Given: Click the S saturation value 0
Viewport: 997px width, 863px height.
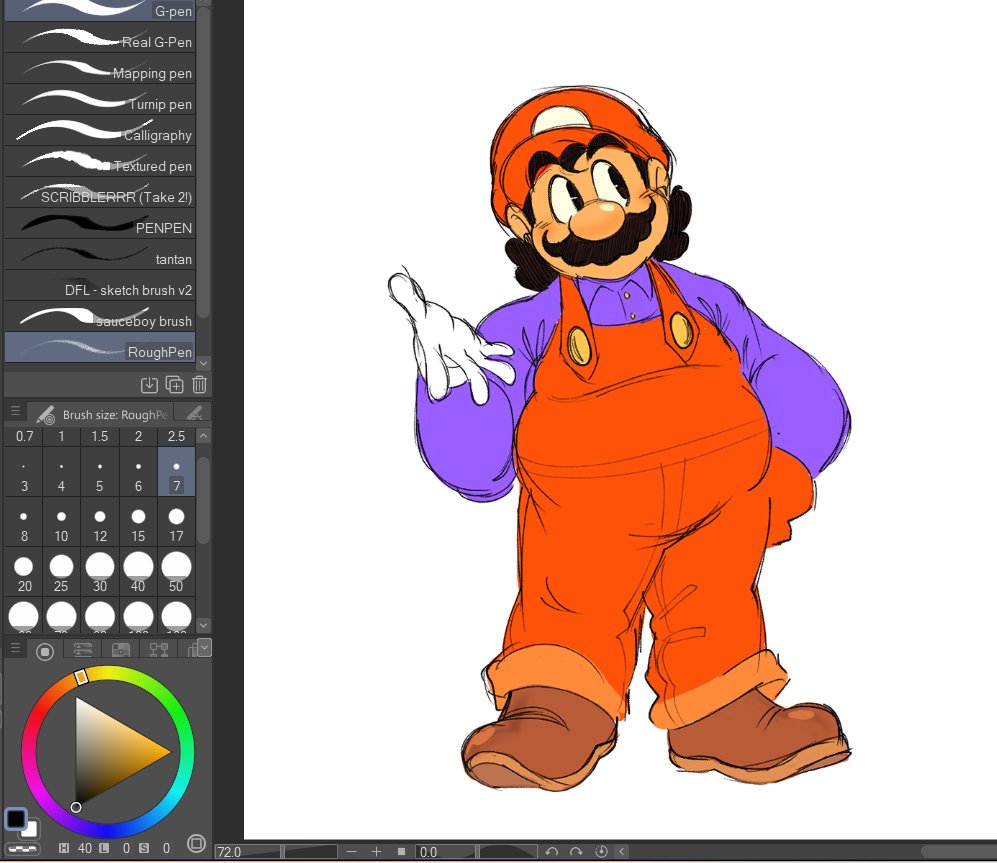Looking at the screenshot, I should pos(166,848).
